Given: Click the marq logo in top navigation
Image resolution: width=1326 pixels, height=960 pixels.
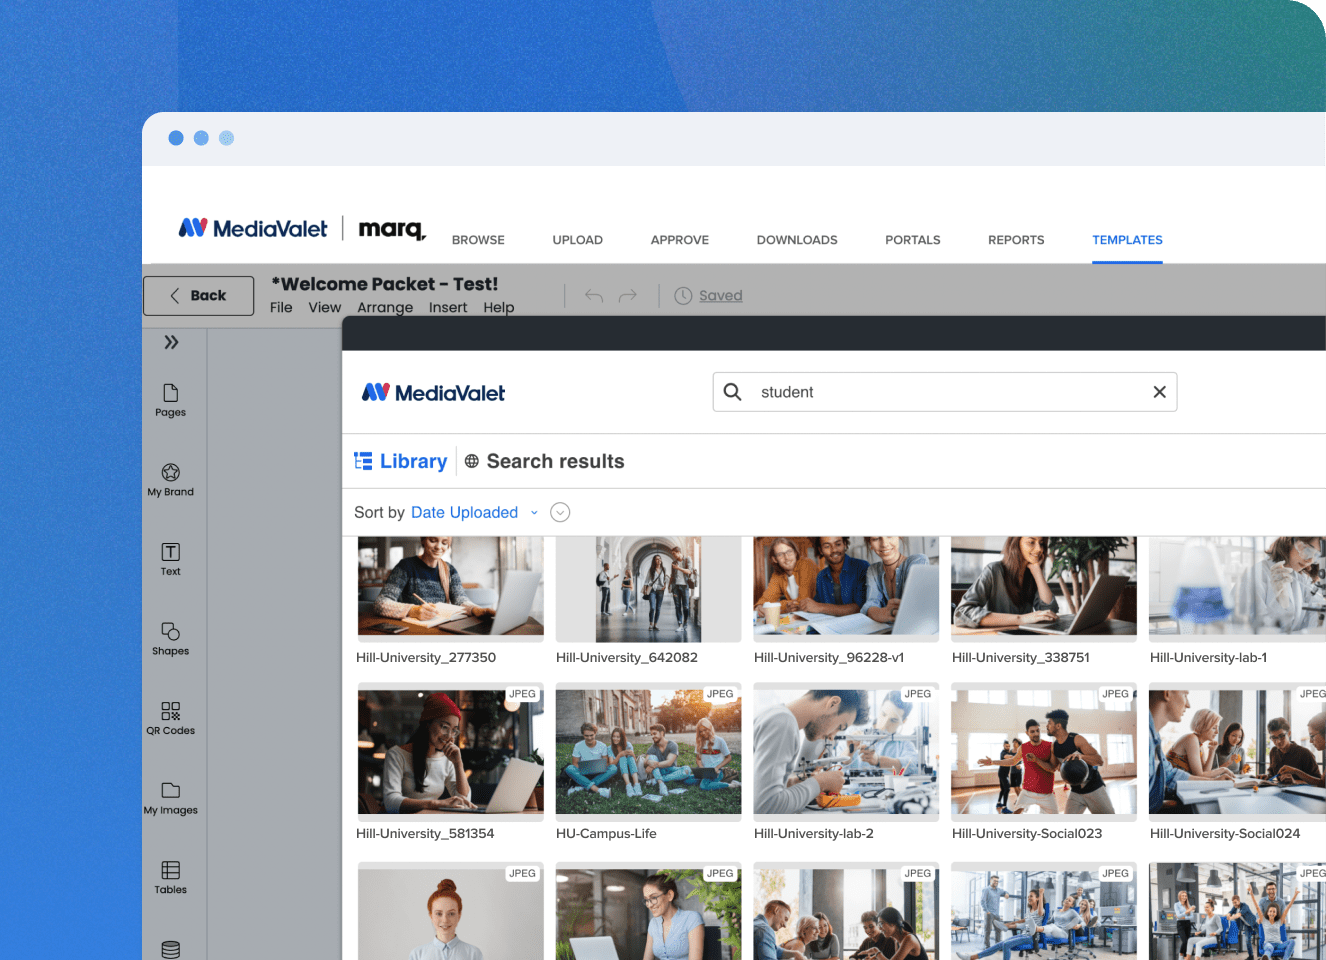Looking at the screenshot, I should (x=392, y=229).
